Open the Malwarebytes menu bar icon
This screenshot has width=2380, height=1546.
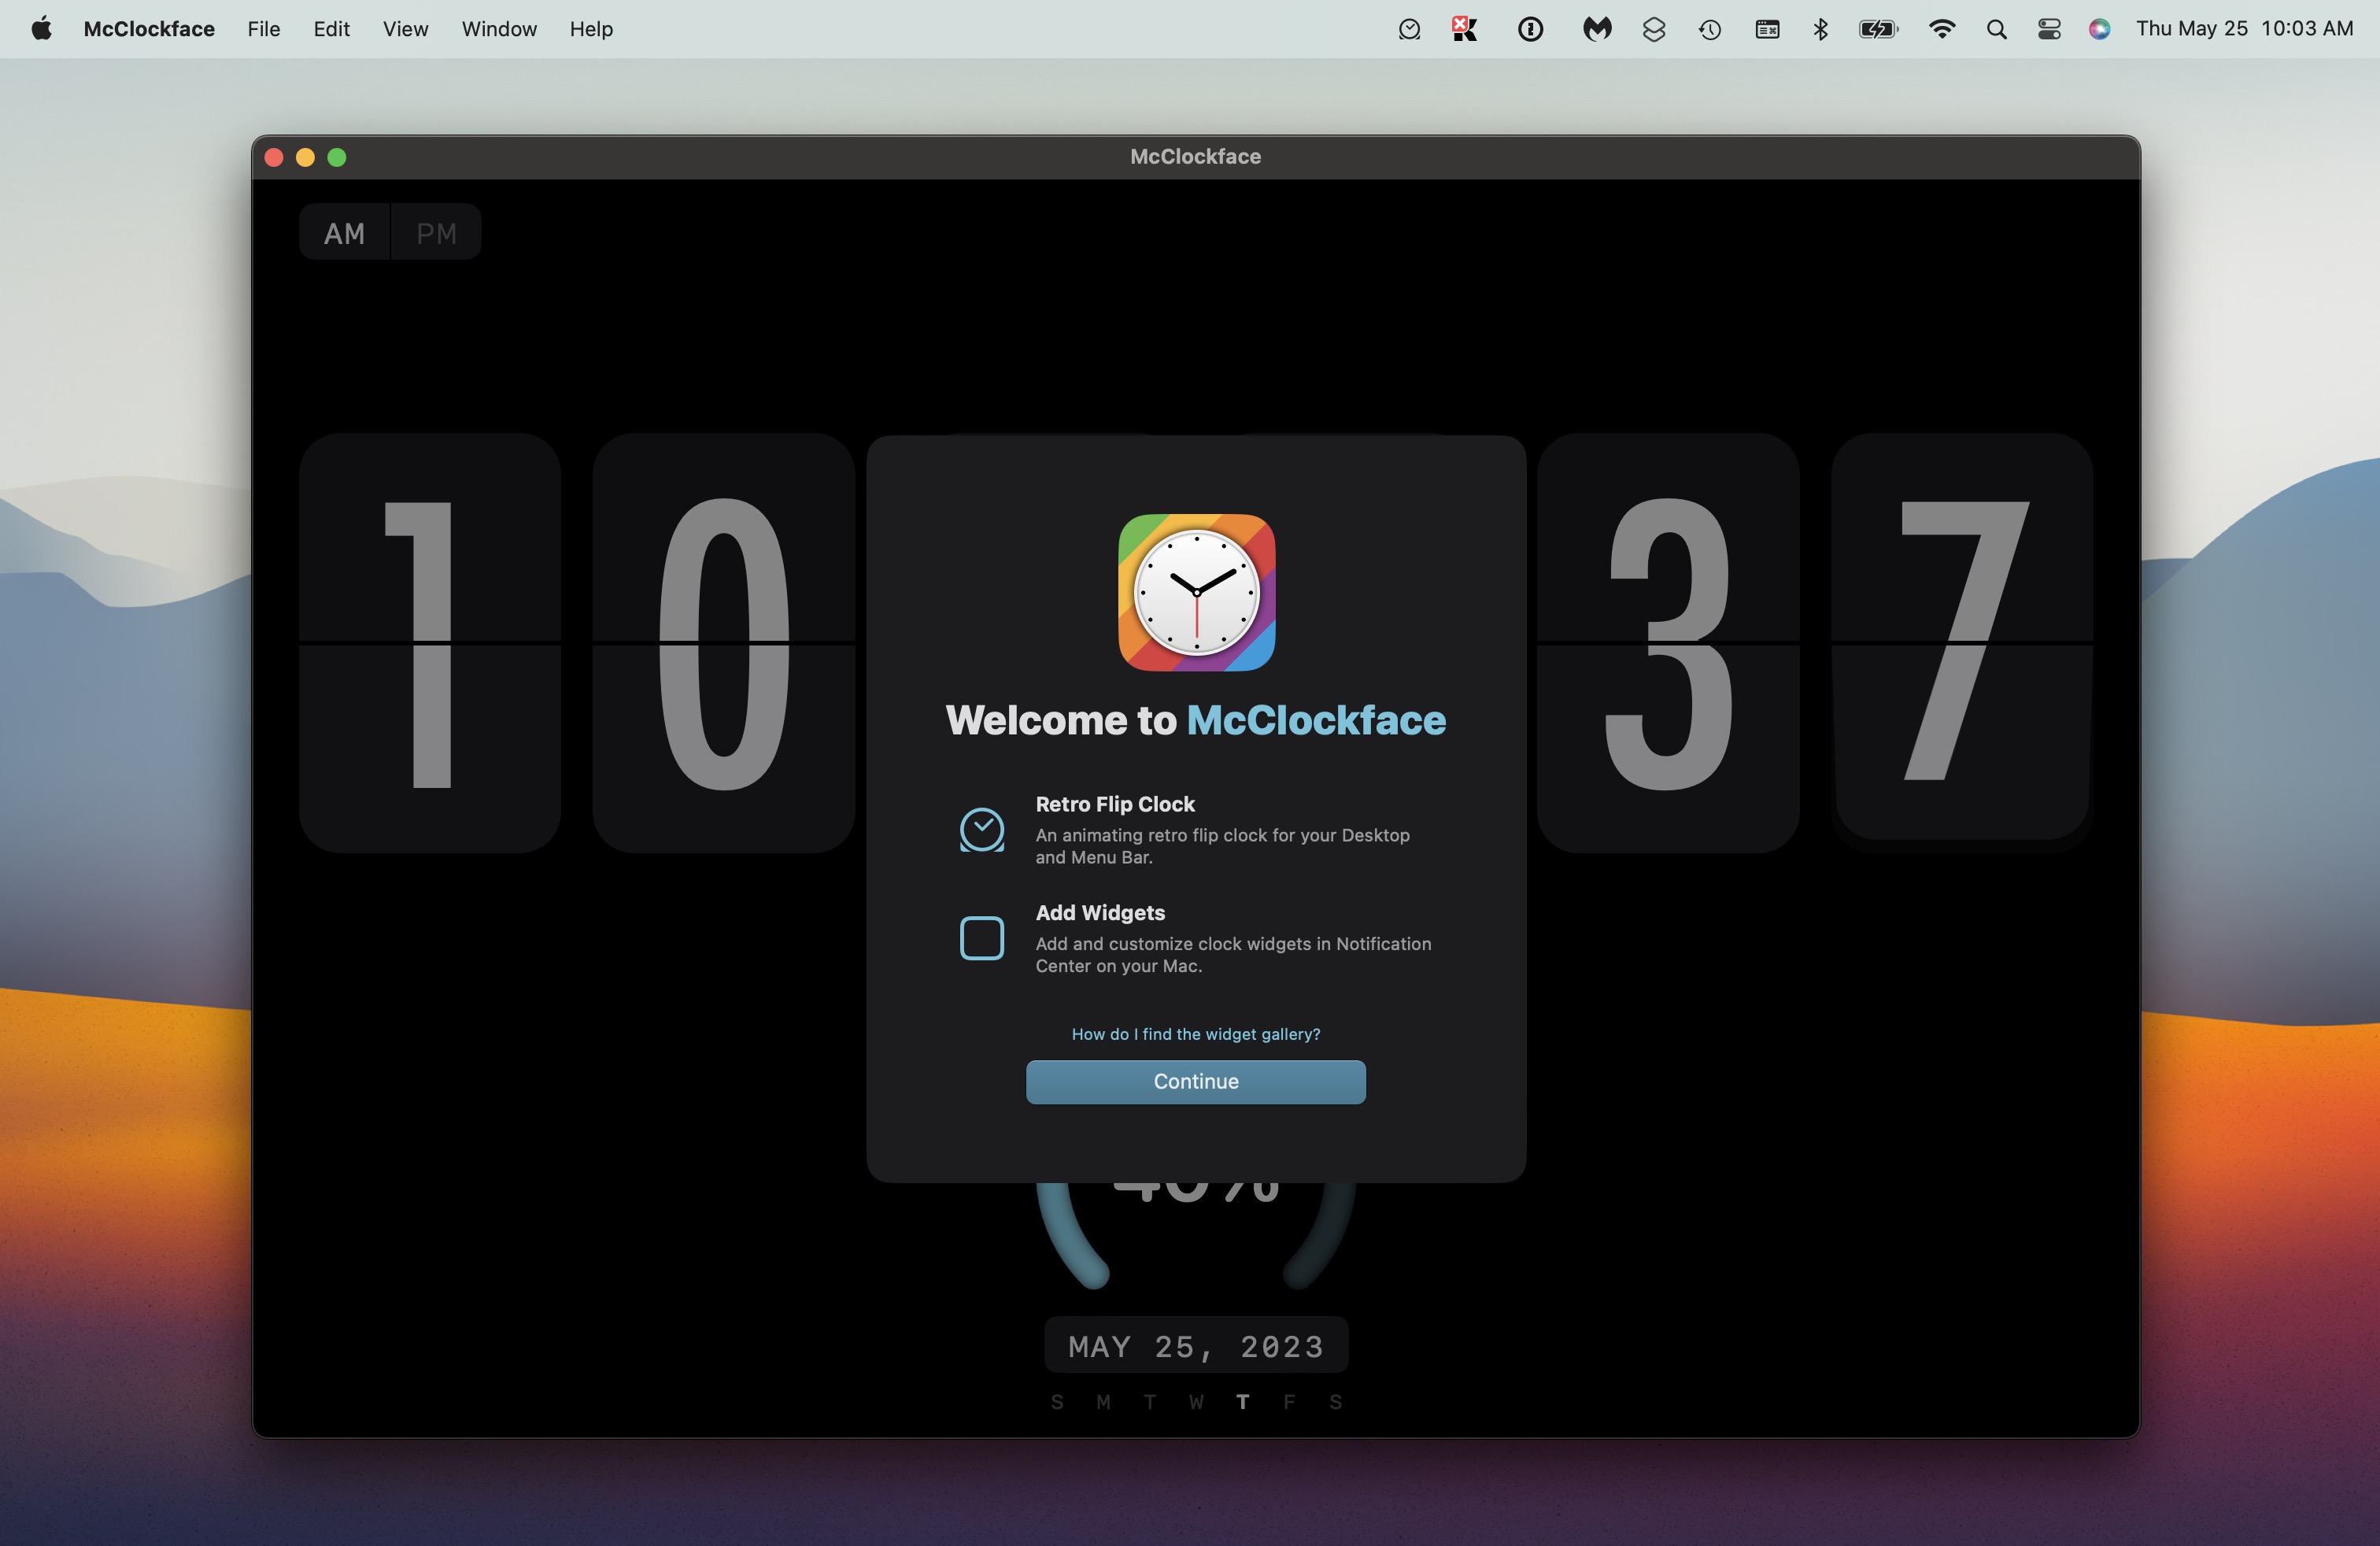point(1596,29)
